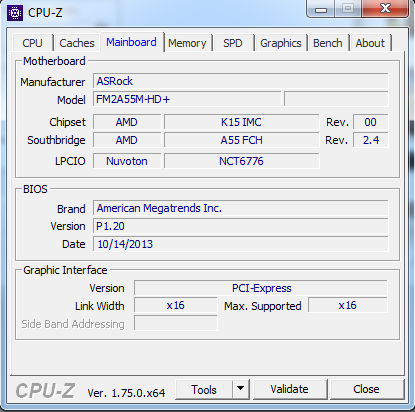The image size is (415, 412).
Task: Show the Graphics tab
Action: pos(281,43)
